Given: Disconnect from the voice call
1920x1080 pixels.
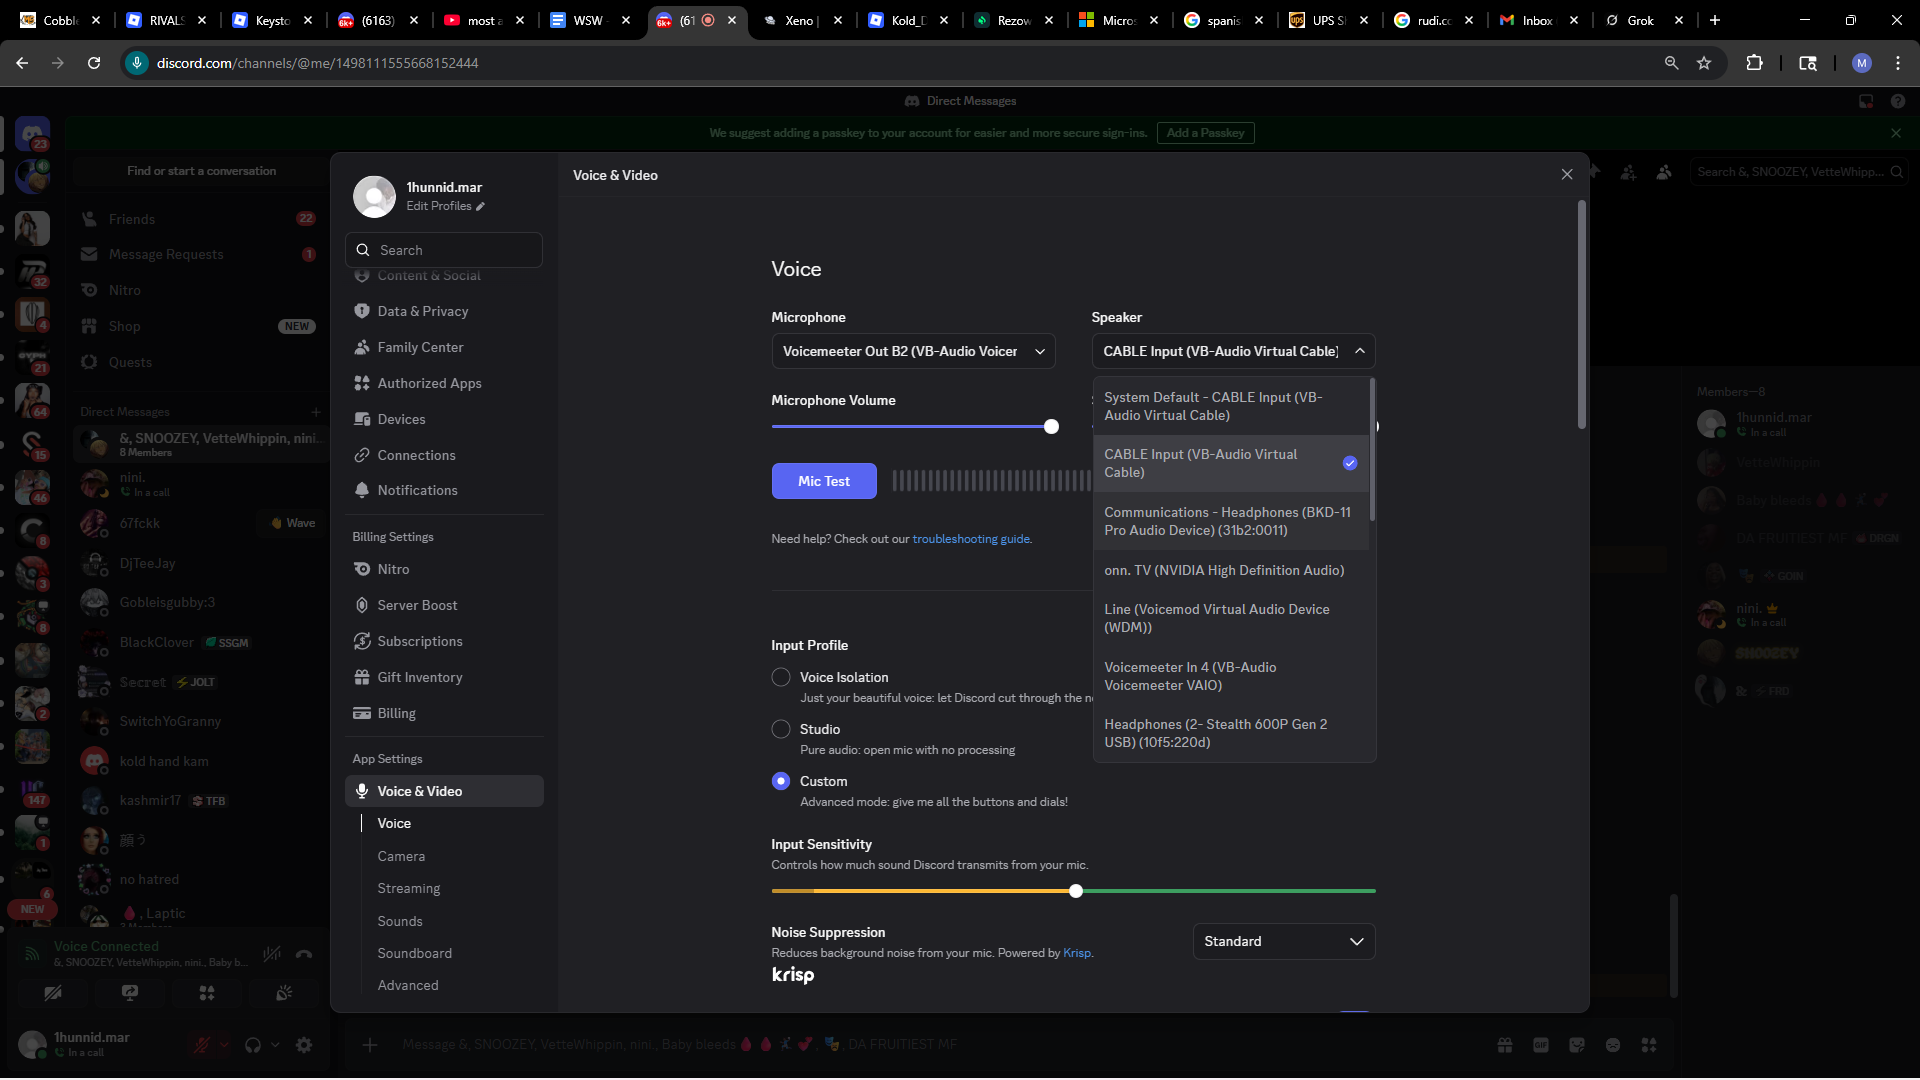Looking at the screenshot, I should click(304, 954).
